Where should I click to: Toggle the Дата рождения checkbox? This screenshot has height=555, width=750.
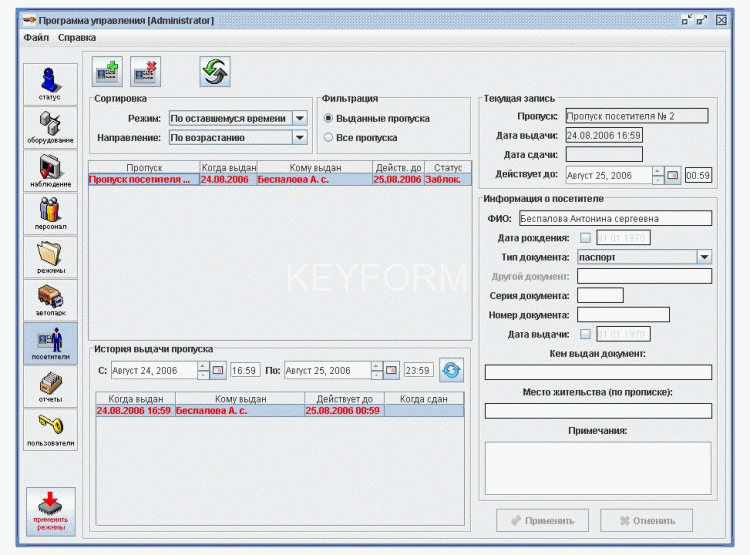(x=585, y=238)
